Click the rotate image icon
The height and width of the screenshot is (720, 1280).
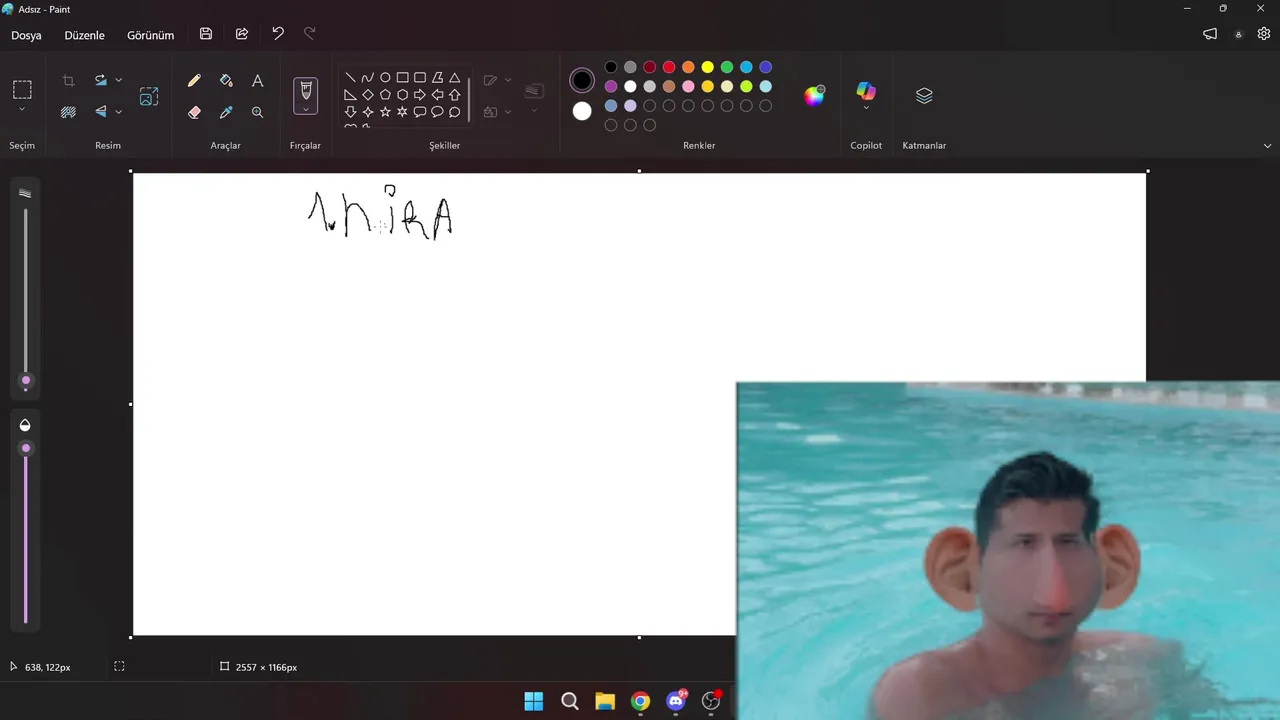point(100,80)
